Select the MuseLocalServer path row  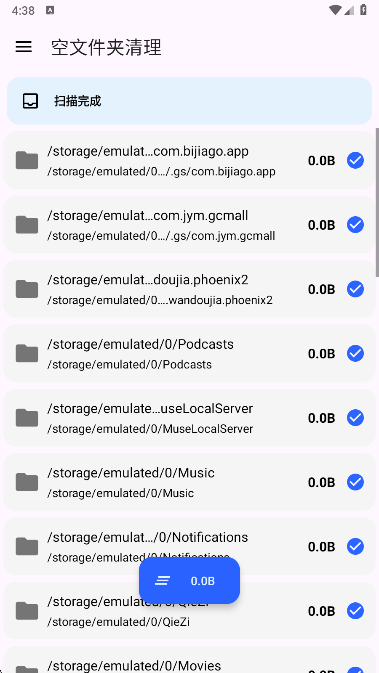189,417
